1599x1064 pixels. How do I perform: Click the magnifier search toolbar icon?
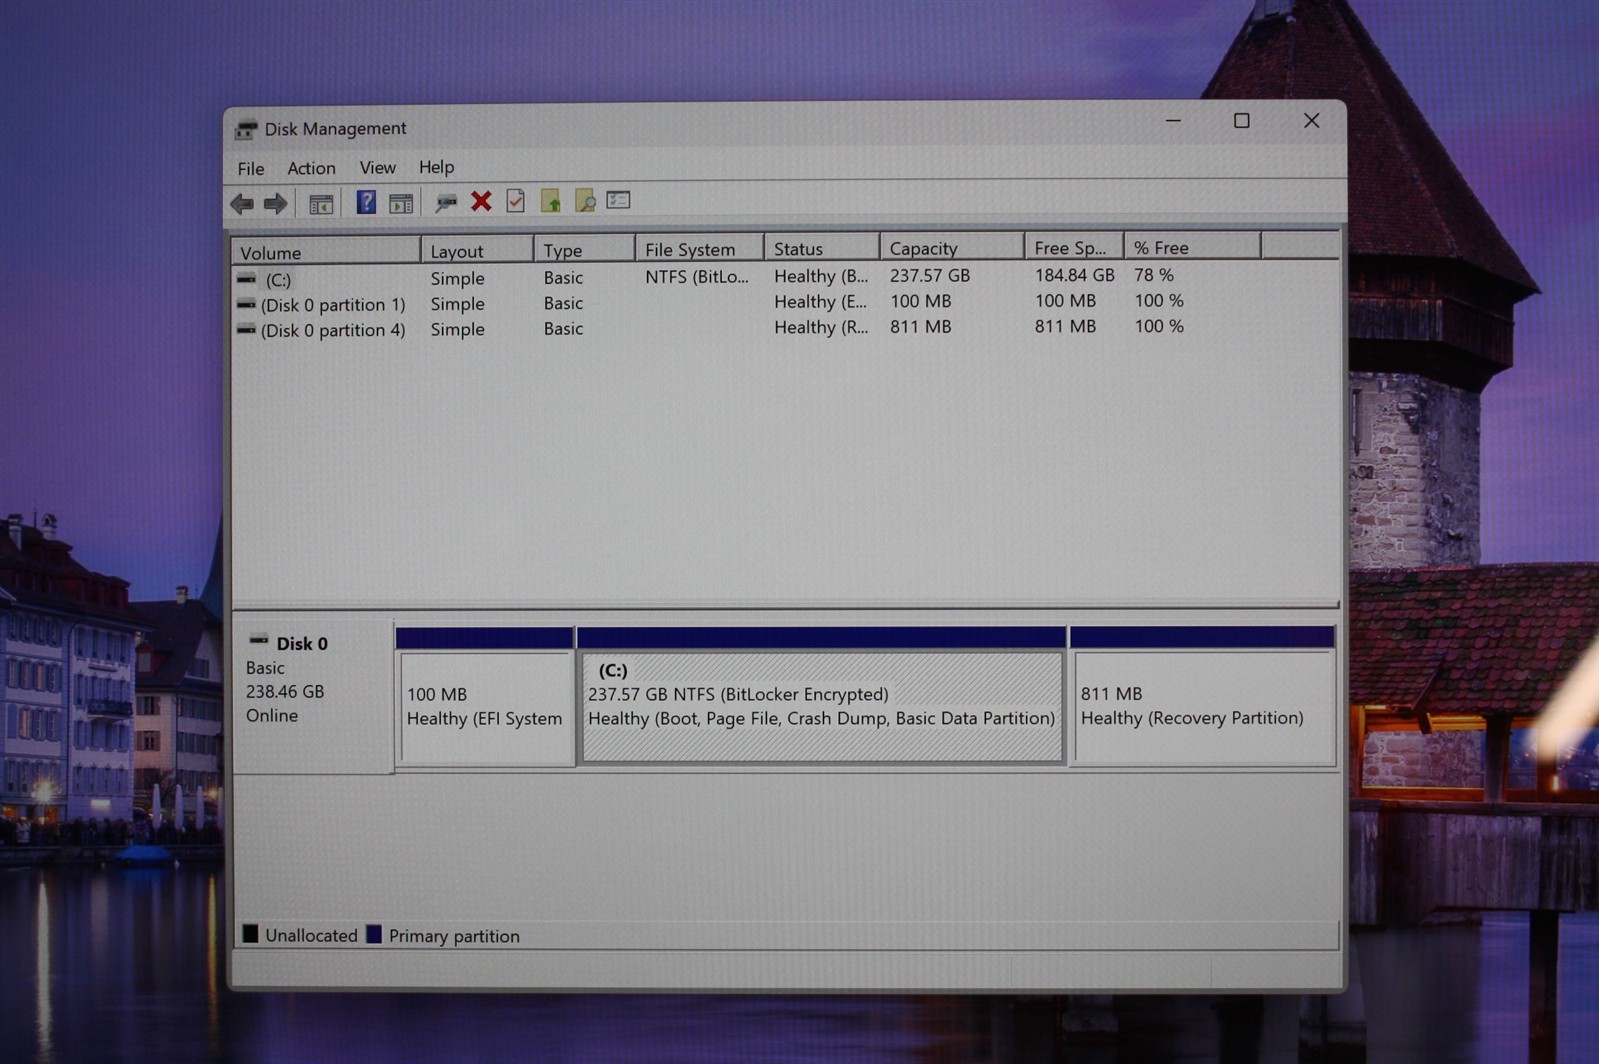(585, 201)
